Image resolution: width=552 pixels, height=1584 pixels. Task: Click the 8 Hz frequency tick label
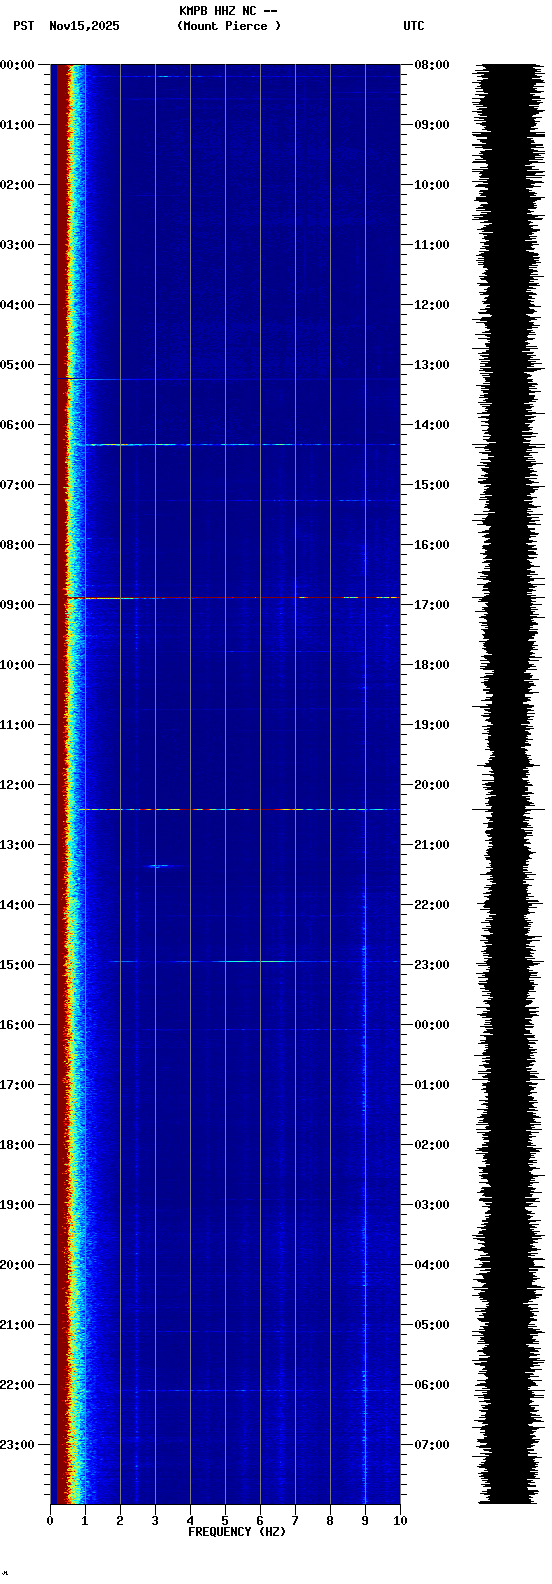click(x=330, y=1521)
